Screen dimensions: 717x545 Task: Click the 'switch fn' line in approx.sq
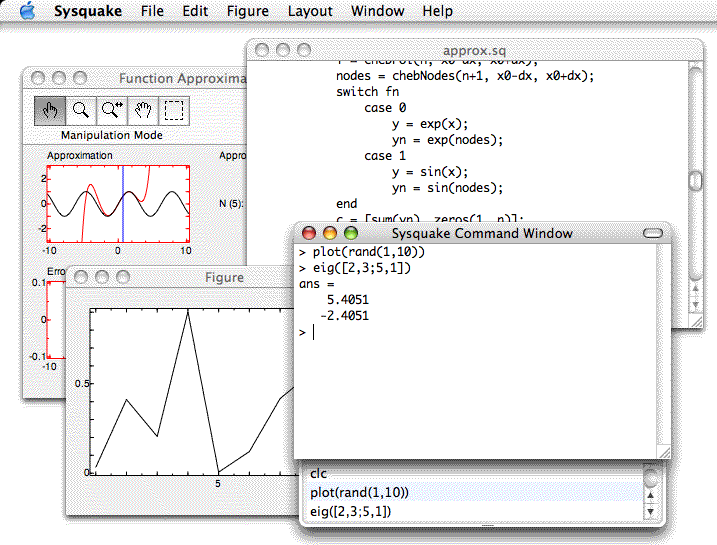[368, 91]
